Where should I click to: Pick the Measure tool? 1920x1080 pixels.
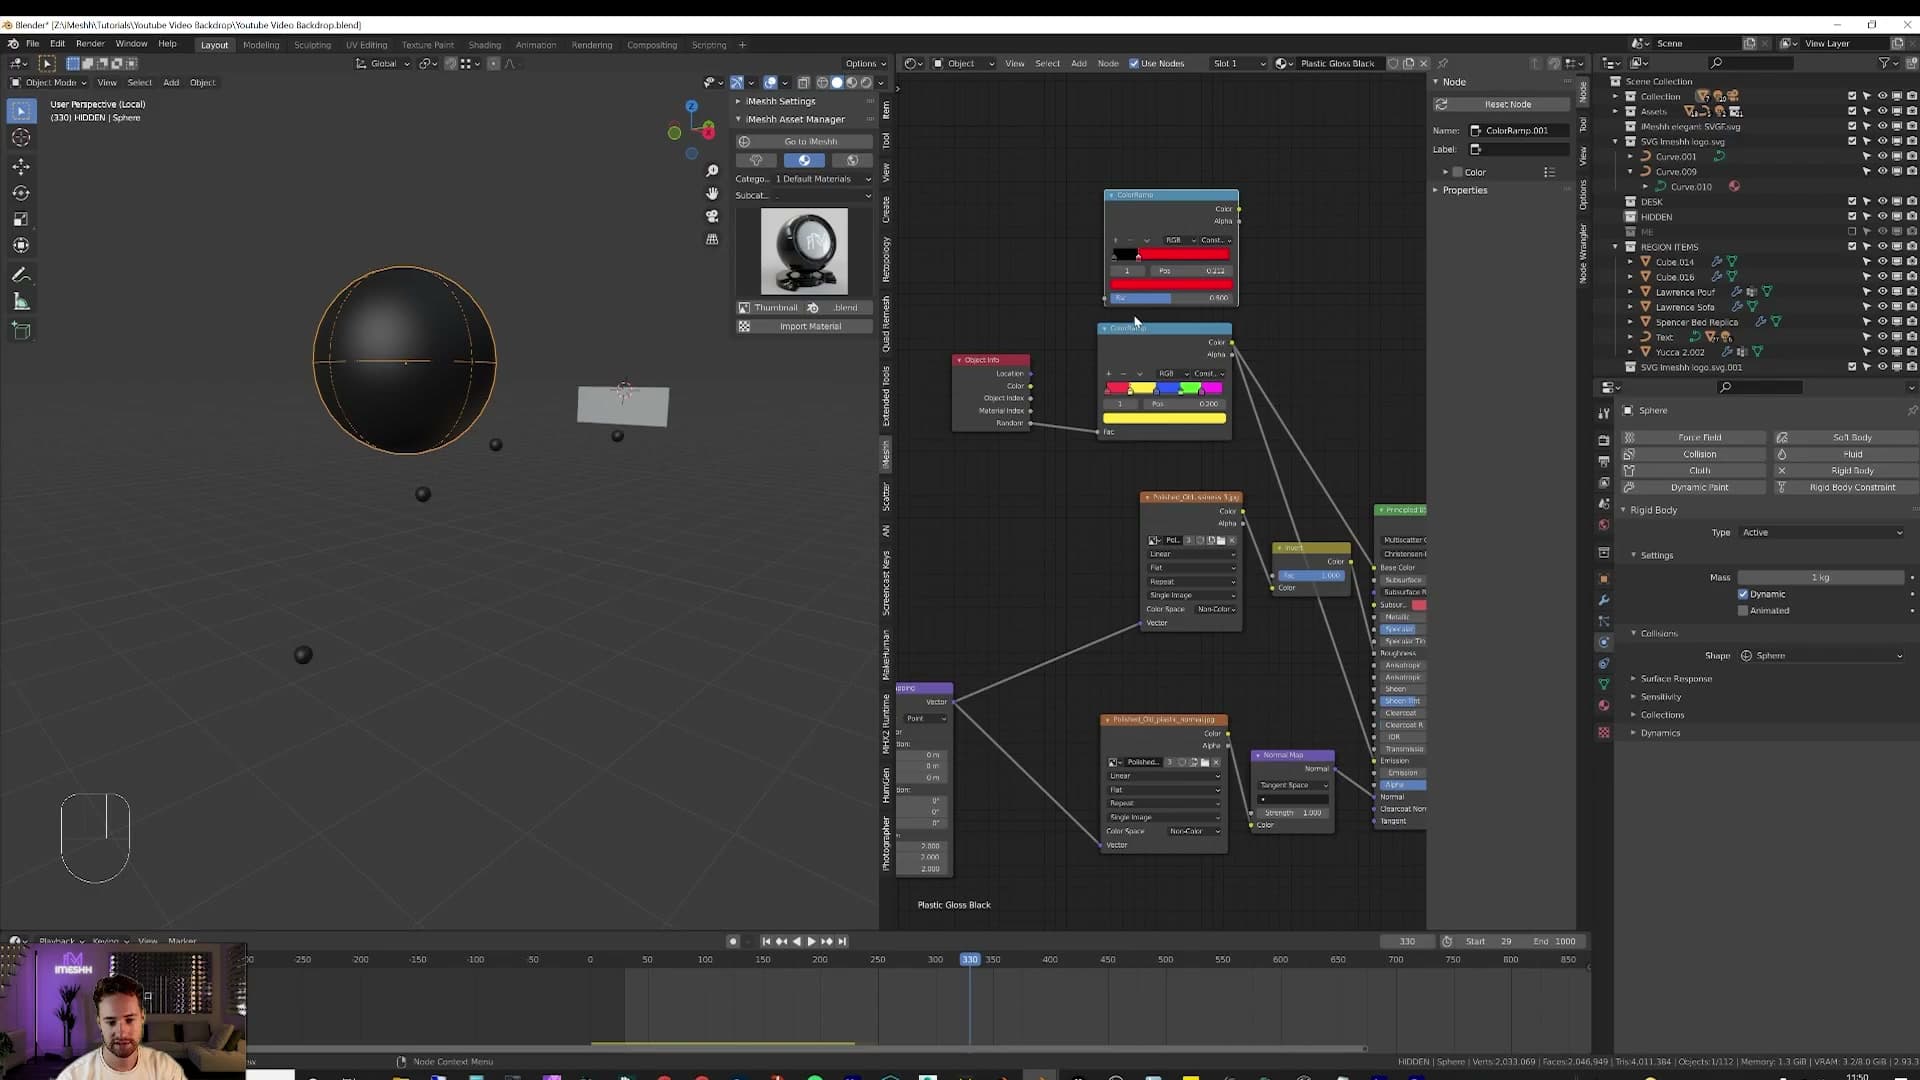(21, 302)
